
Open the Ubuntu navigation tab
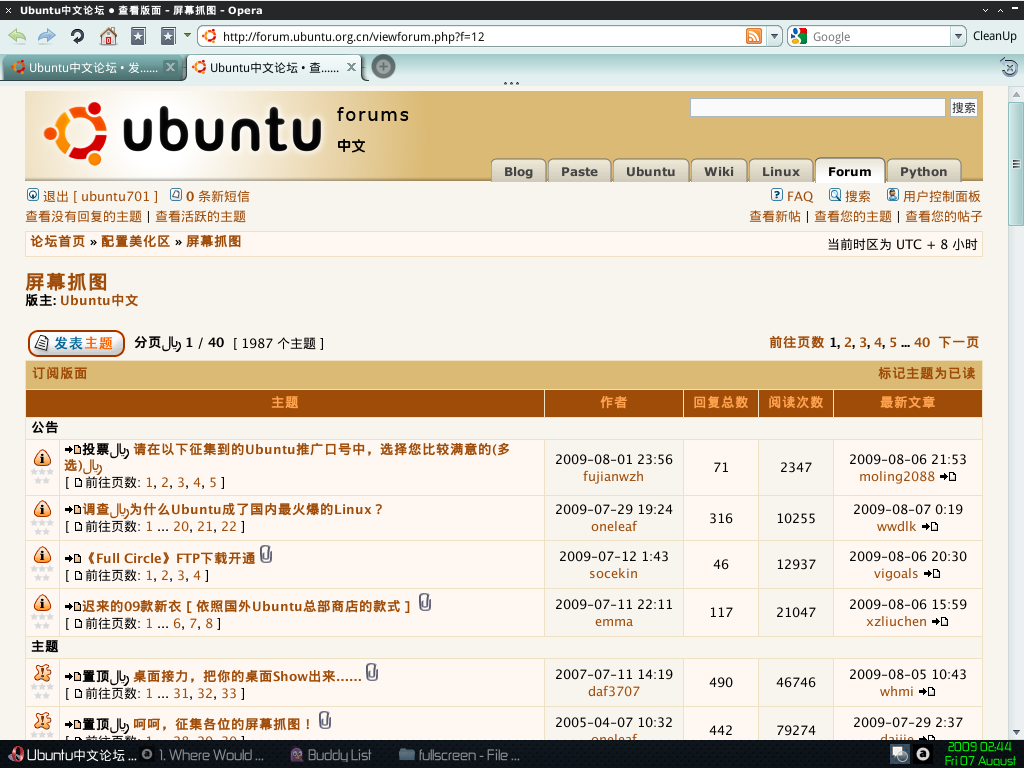(x=650, y=171)
